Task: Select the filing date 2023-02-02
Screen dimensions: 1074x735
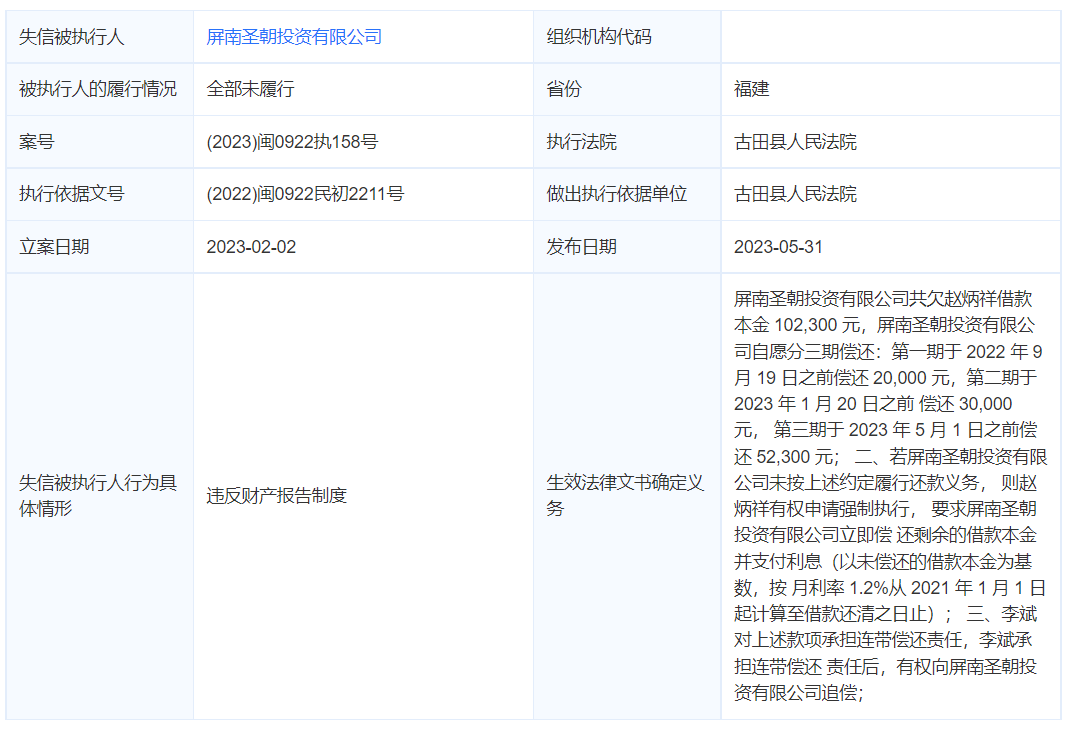Action: tap(251, 246)
